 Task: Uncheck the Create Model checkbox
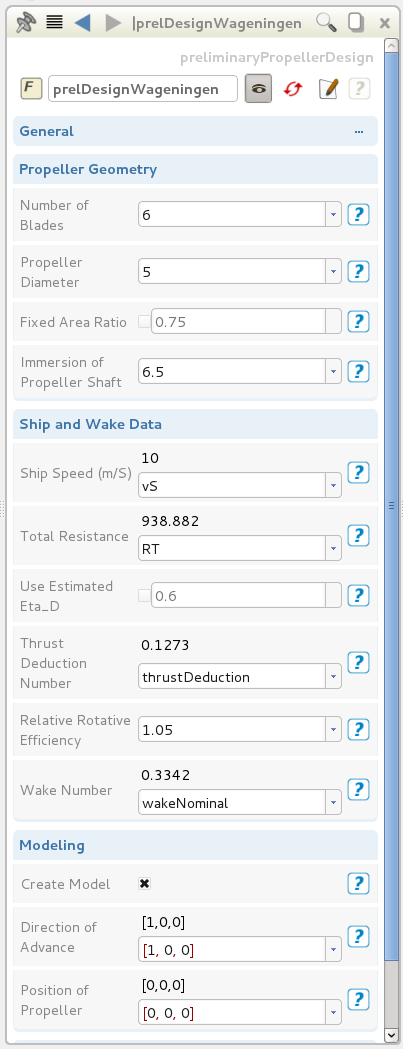(x=144, y=884)
